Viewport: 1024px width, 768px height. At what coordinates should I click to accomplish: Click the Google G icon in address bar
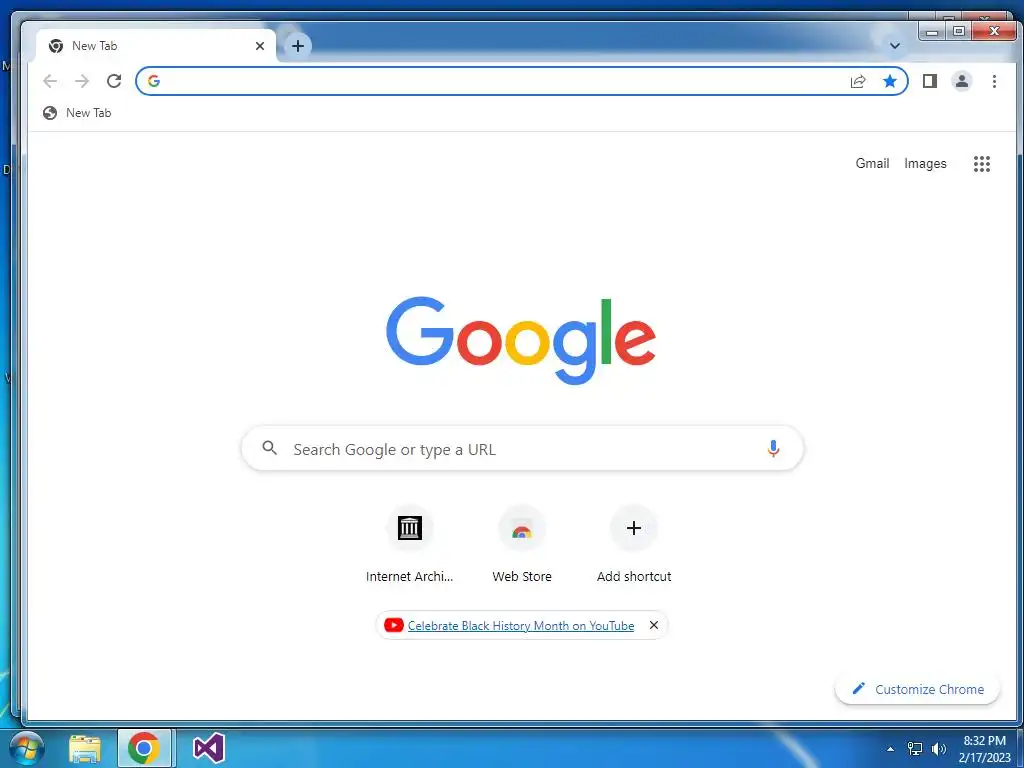153,81
